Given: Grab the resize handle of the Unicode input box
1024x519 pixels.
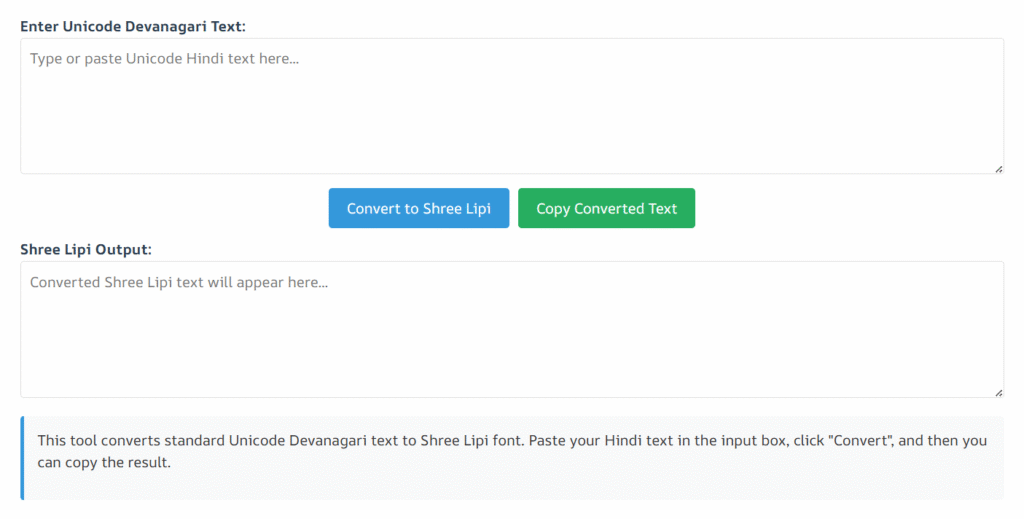Looking at the screenshot, I should pyautogui.click(x=999, y=169).
